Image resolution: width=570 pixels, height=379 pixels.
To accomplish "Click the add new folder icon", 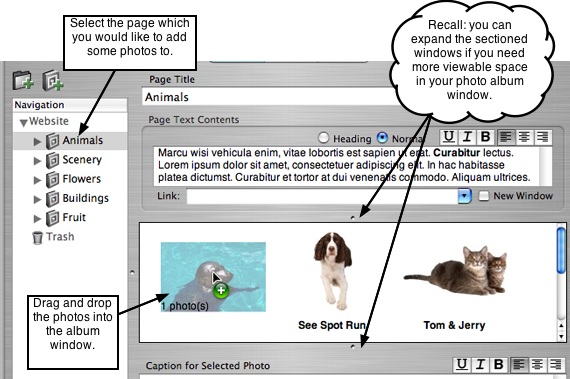I will click(23, 80).
